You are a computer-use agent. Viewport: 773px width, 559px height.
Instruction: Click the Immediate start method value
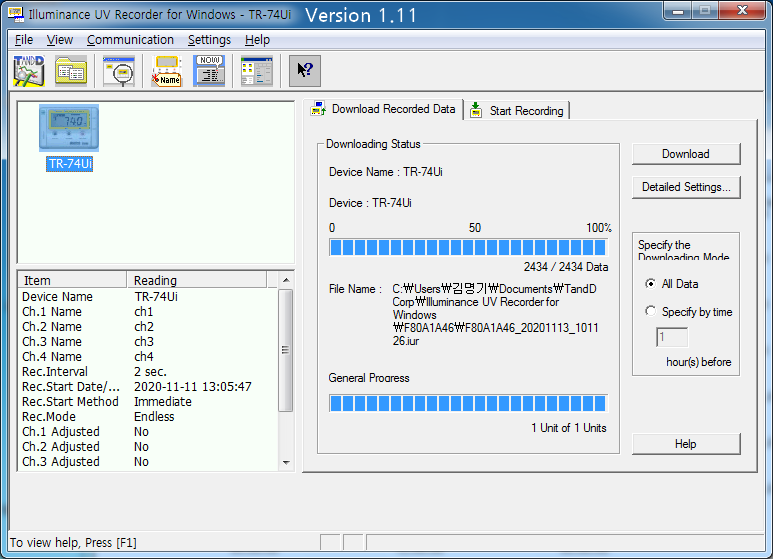[x=163, y=402]
